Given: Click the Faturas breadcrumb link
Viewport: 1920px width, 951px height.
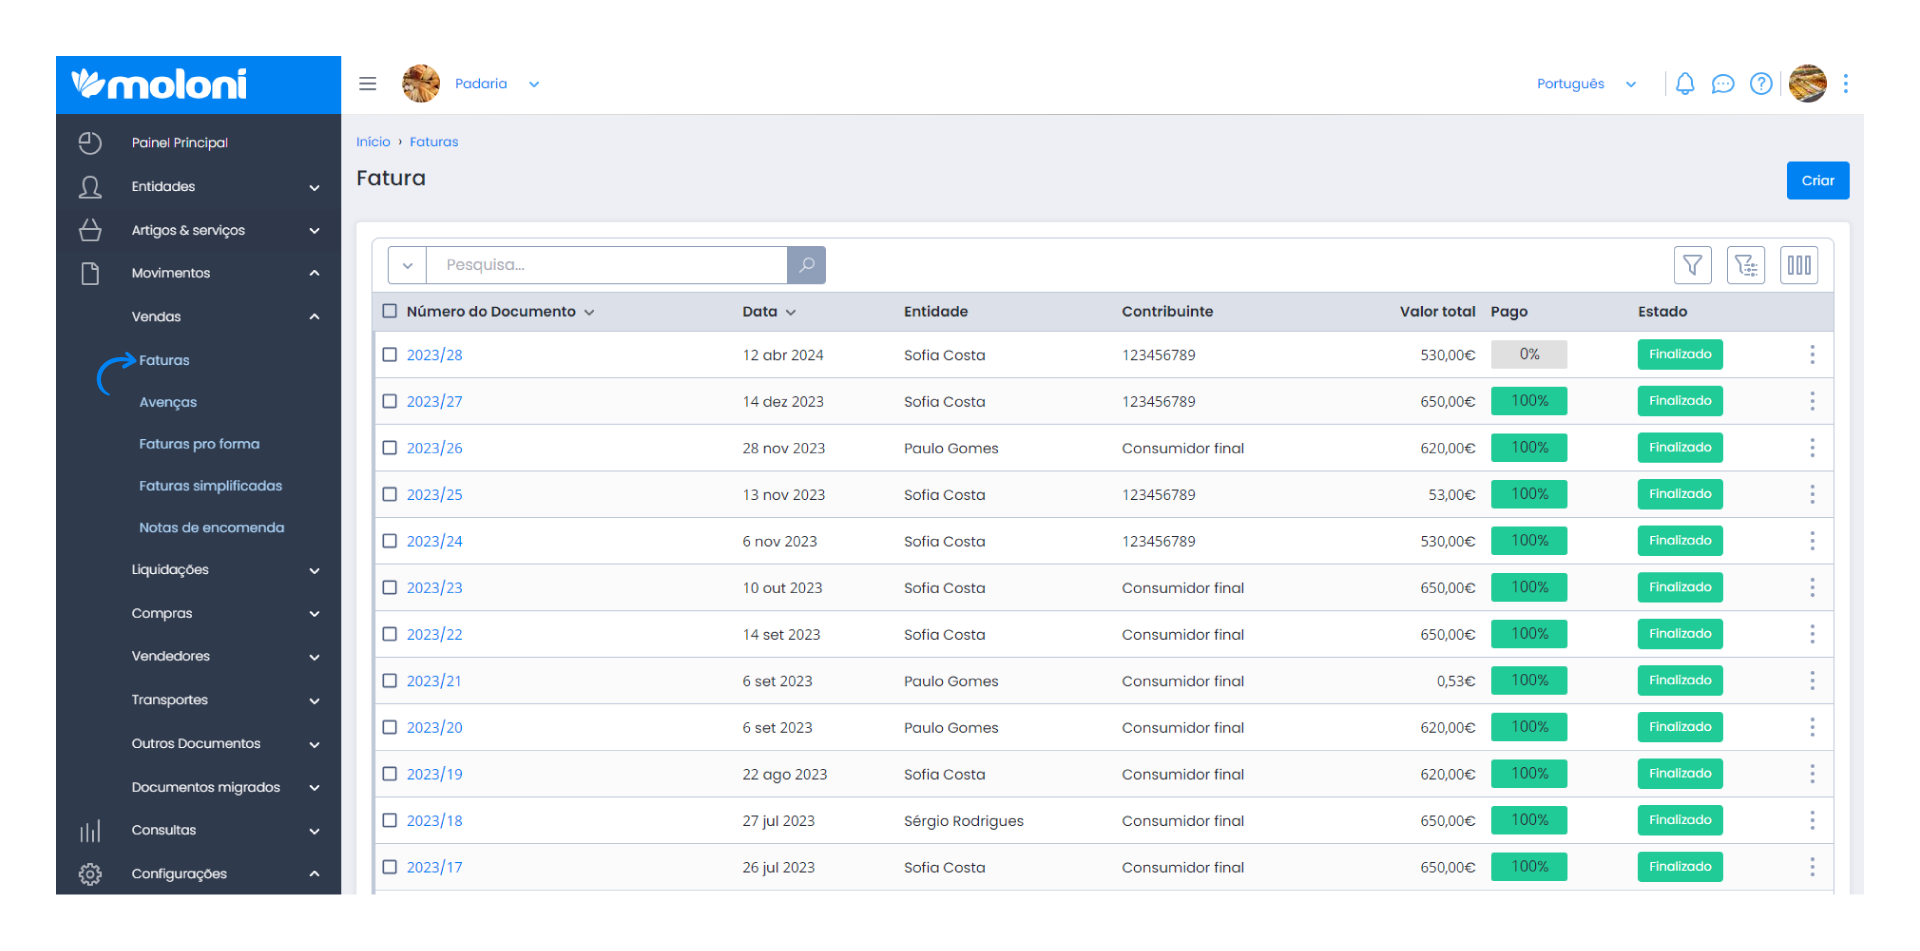Looking at the screenshot, I should coord(434,142).
